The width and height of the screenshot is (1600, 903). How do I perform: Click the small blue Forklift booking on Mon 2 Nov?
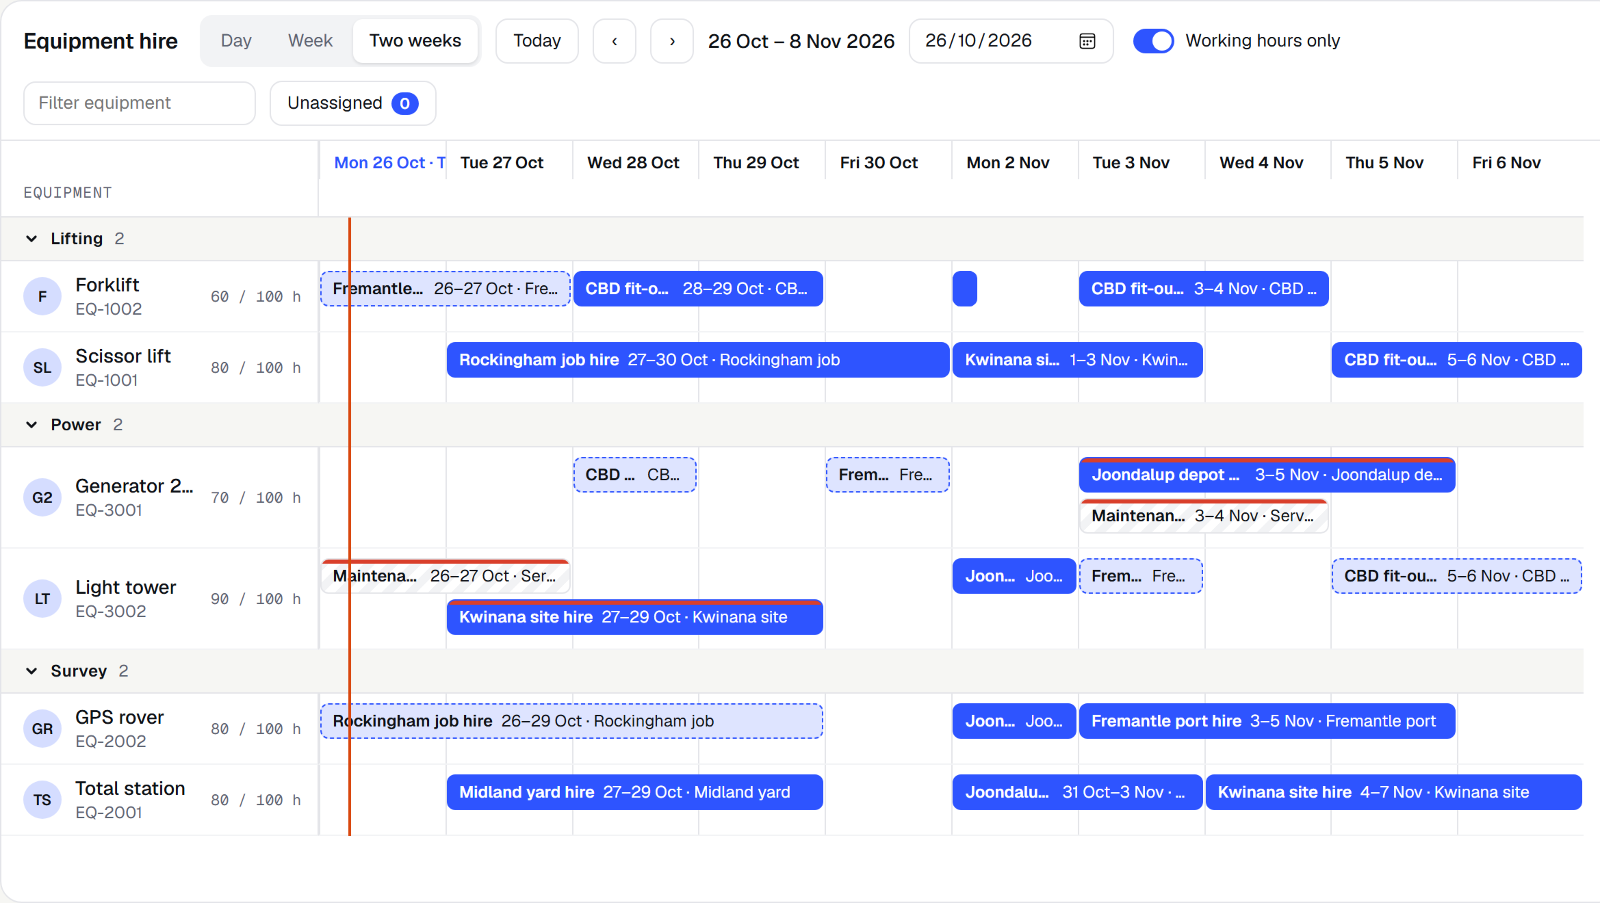965,289
